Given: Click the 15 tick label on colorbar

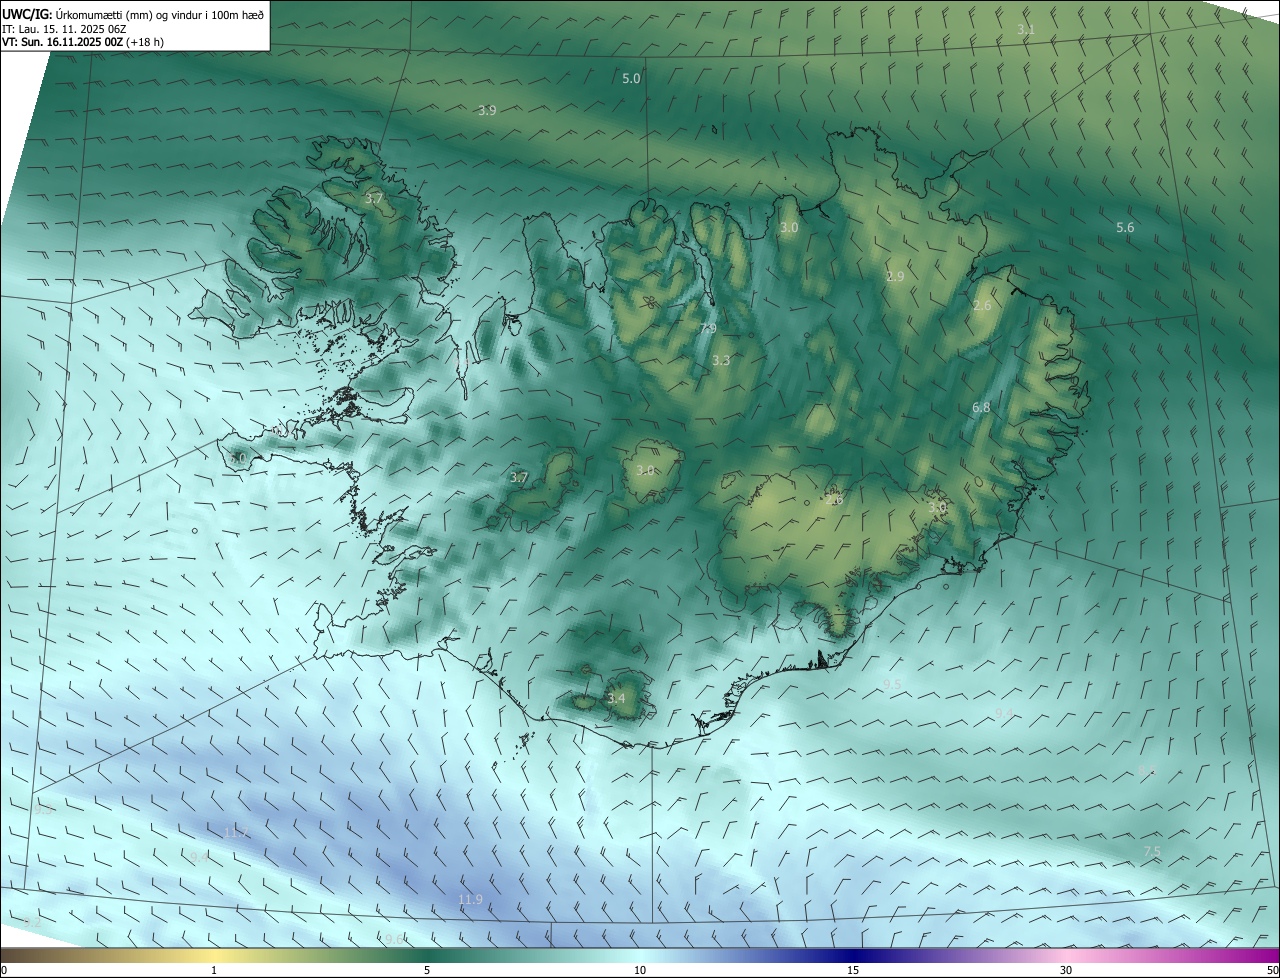Looking at the screenshot, I should (853, 970).
